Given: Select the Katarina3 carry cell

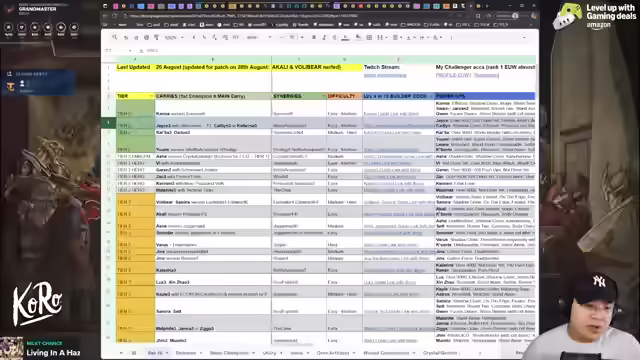Looking at the screenshot, I should [213, 268].
